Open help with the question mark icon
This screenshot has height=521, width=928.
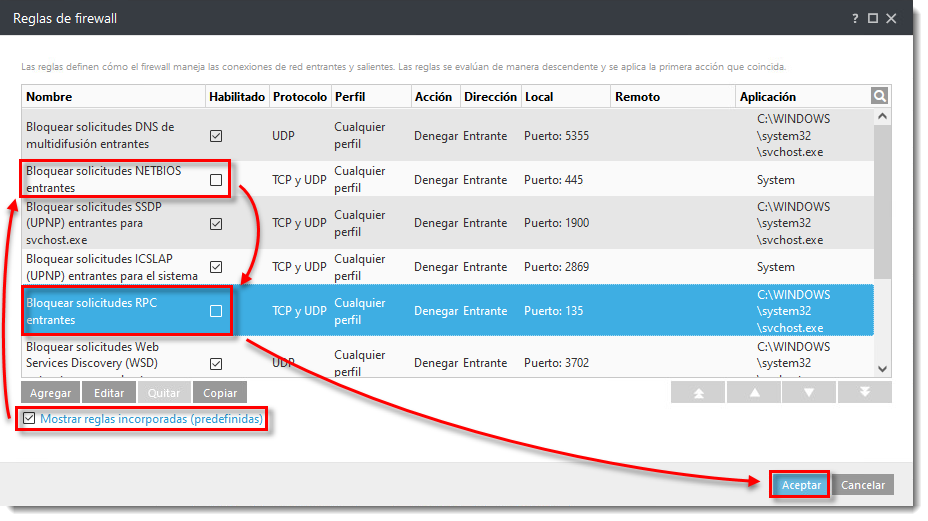[x=855, y=18]
